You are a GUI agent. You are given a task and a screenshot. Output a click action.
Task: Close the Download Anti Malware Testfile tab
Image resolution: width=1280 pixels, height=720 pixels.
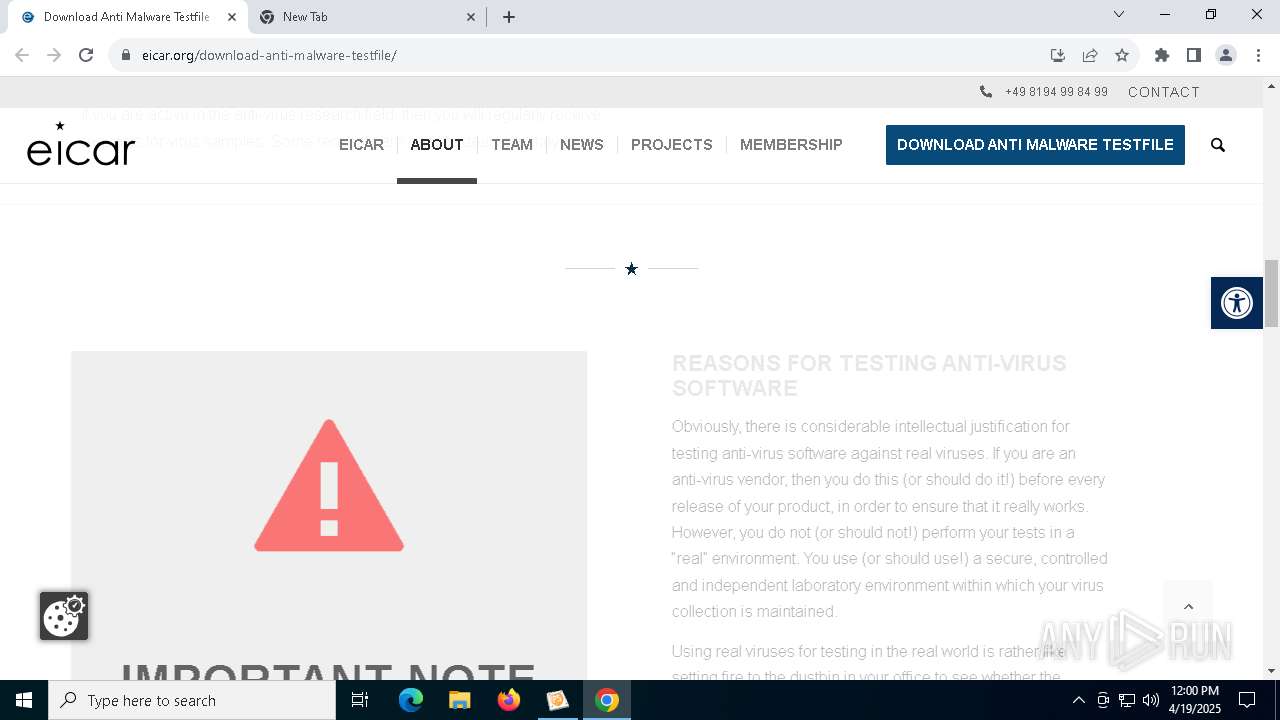tap(231, 17)
